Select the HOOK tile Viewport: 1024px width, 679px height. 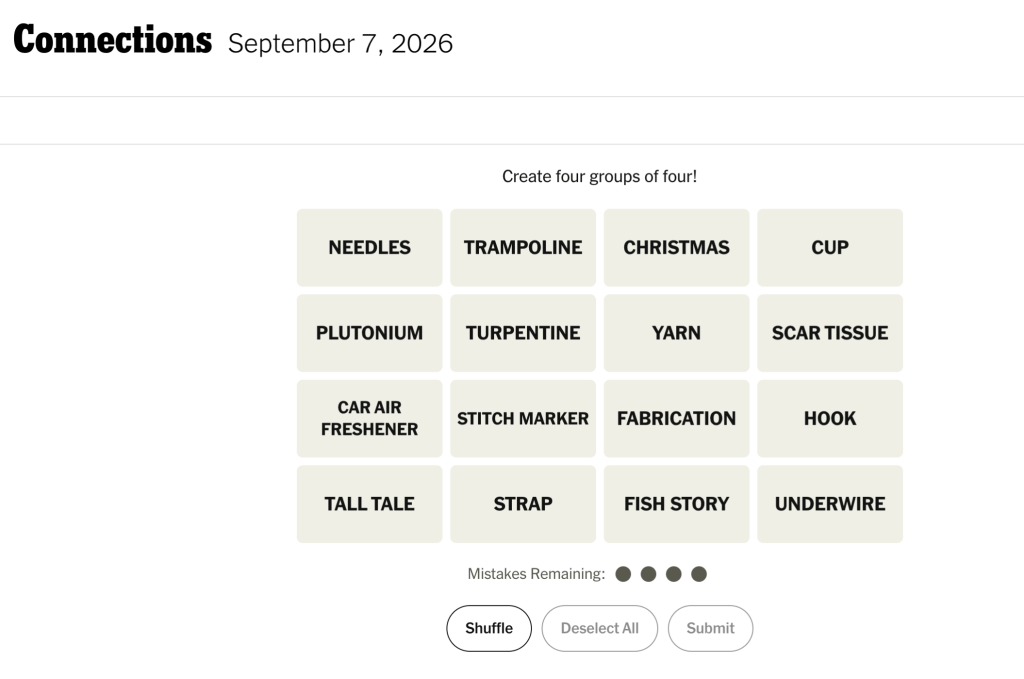point(830,418)
